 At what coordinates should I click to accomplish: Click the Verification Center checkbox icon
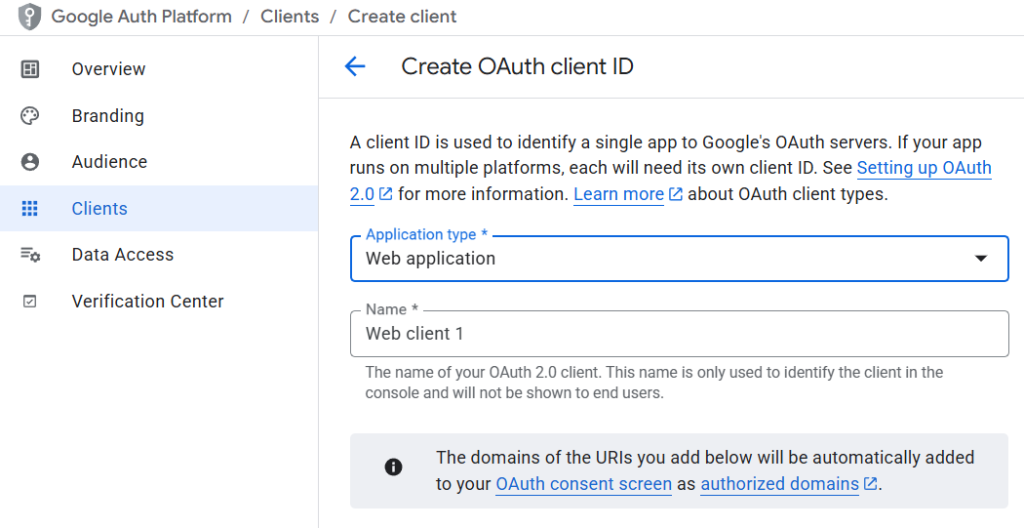tap(30, 301)
